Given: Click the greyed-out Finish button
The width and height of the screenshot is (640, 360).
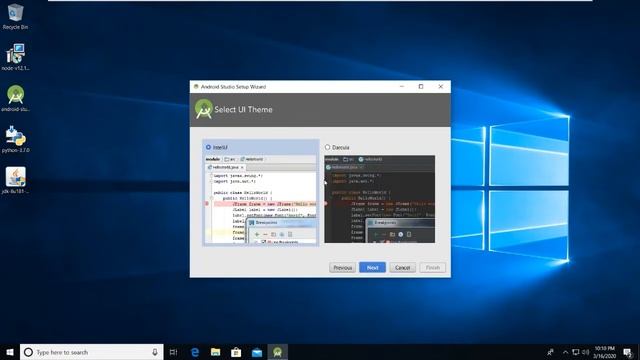Looking at the screenshot, I should point(433,268).
